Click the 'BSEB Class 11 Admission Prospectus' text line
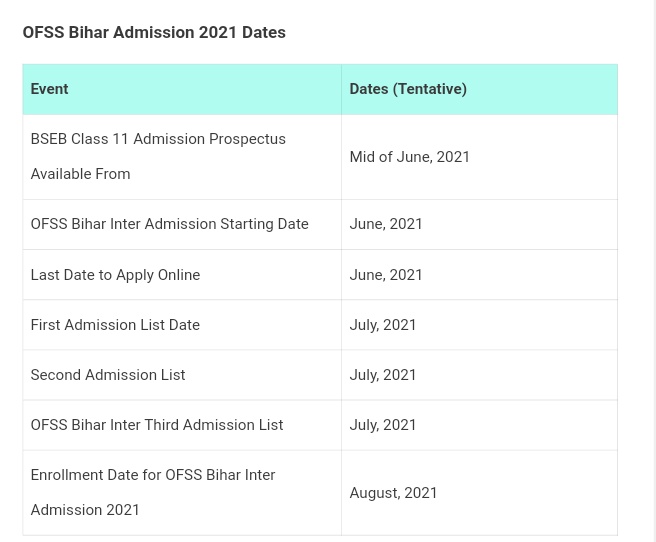Image resolution: width=656 pixels, height=542 pixels. (158, 139)
